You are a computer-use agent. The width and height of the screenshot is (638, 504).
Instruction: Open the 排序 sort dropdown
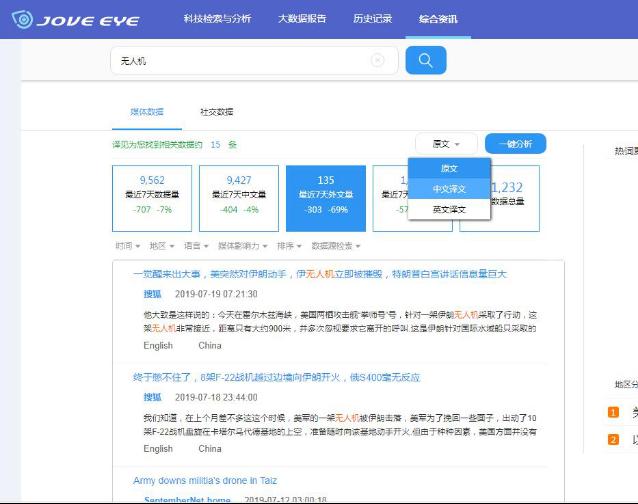pos(289,246)
